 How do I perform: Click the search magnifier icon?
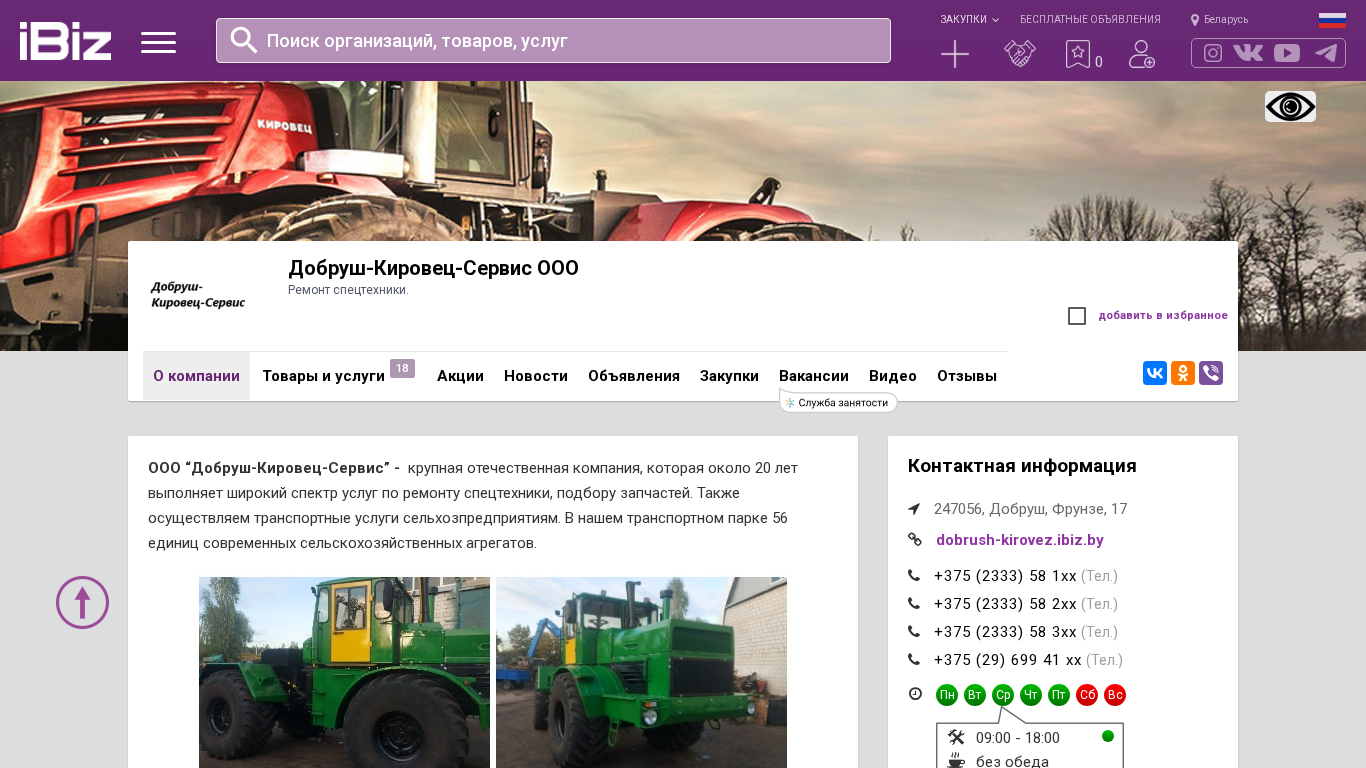[x=244, y=40]
